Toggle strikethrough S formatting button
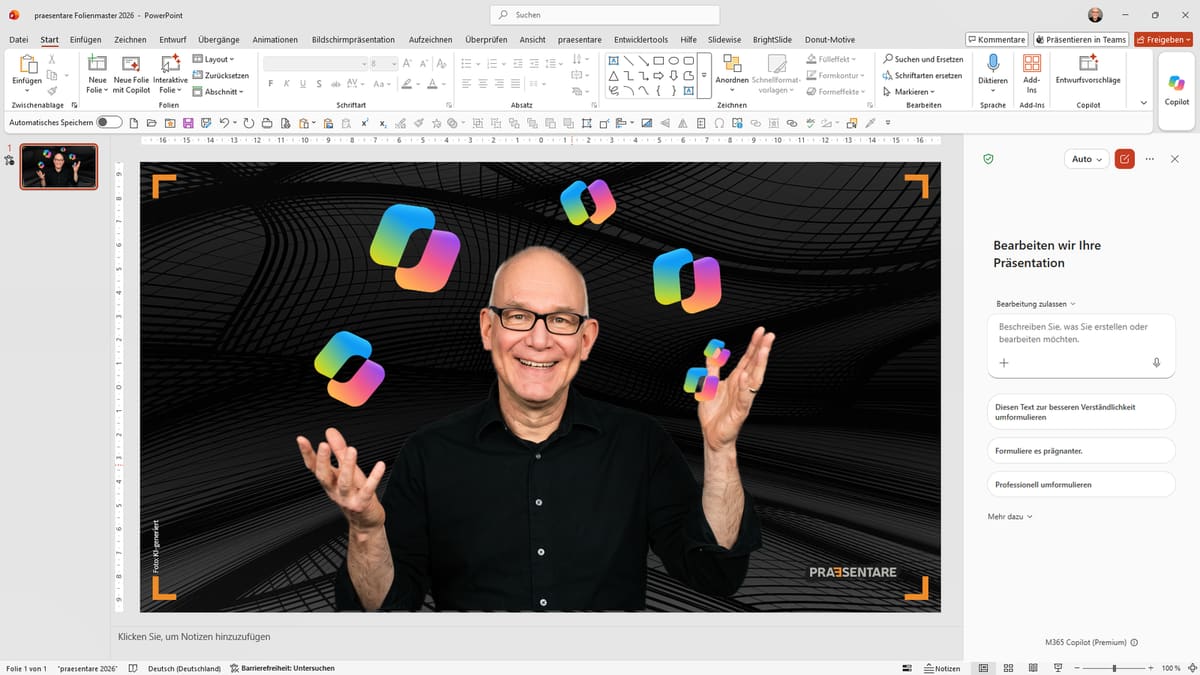Image resolution: width=1200 pixels, height=675 pixels. [x=318, y=84]
